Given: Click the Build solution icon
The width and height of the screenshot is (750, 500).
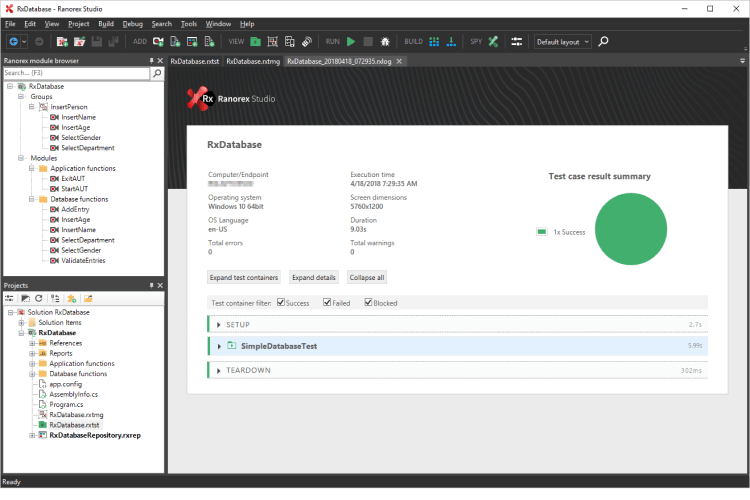Looking at the screenshot, I should click(x=434, y=42).
